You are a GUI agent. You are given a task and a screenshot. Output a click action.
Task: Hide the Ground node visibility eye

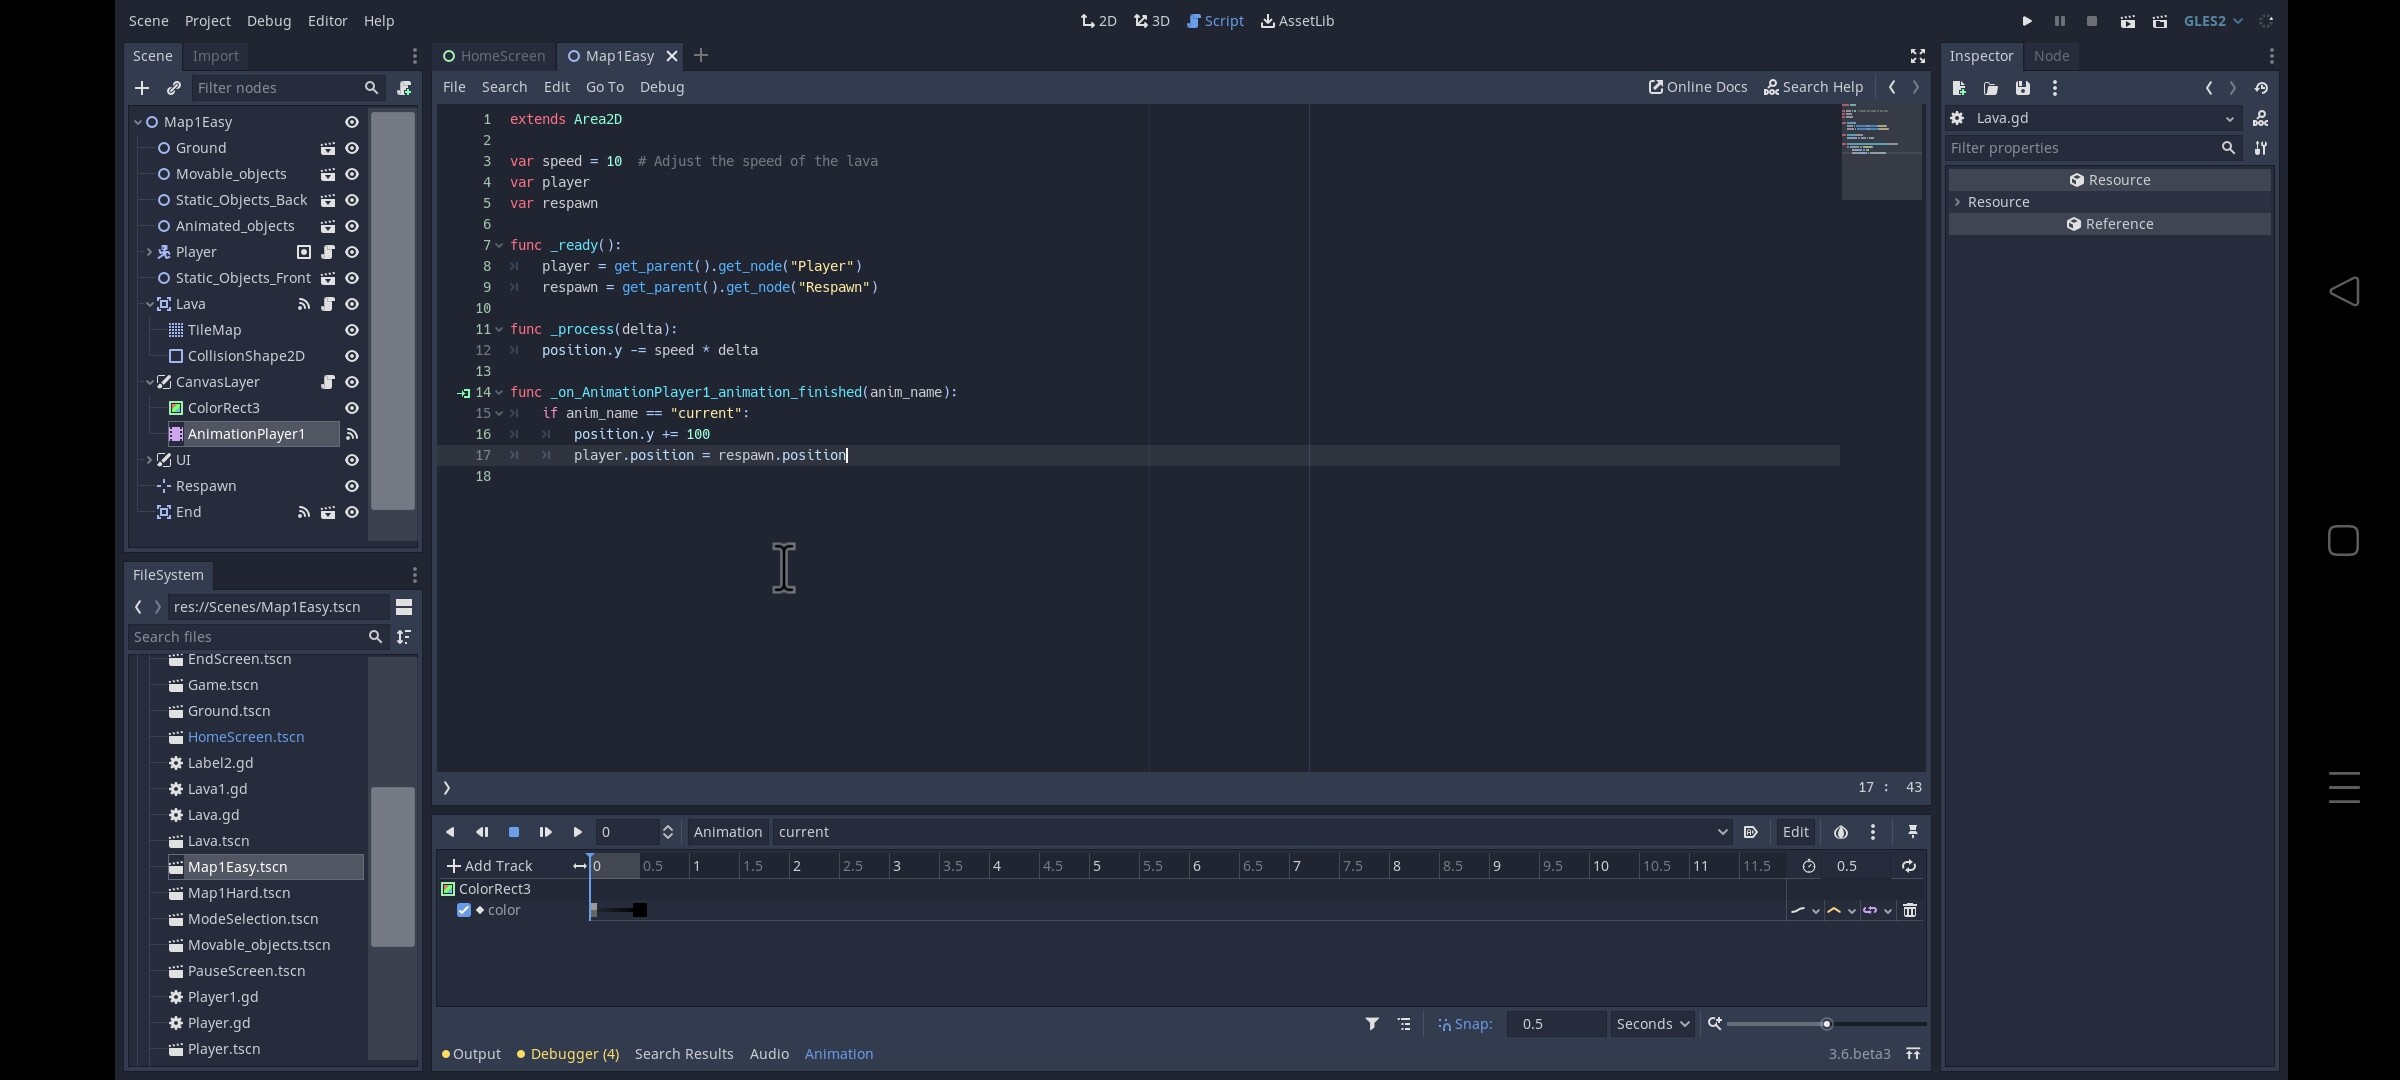(352, 148)
